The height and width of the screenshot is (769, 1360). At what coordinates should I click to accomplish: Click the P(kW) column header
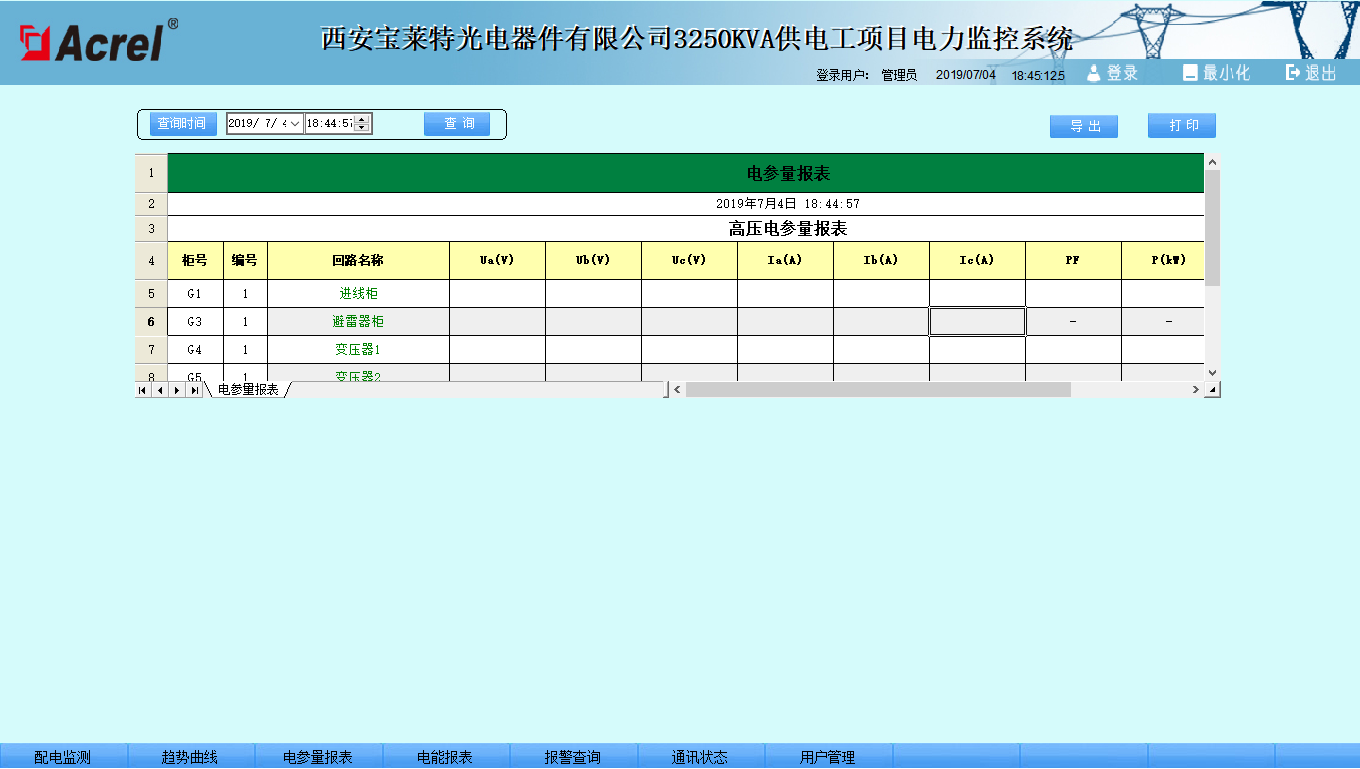(1163, 260)
